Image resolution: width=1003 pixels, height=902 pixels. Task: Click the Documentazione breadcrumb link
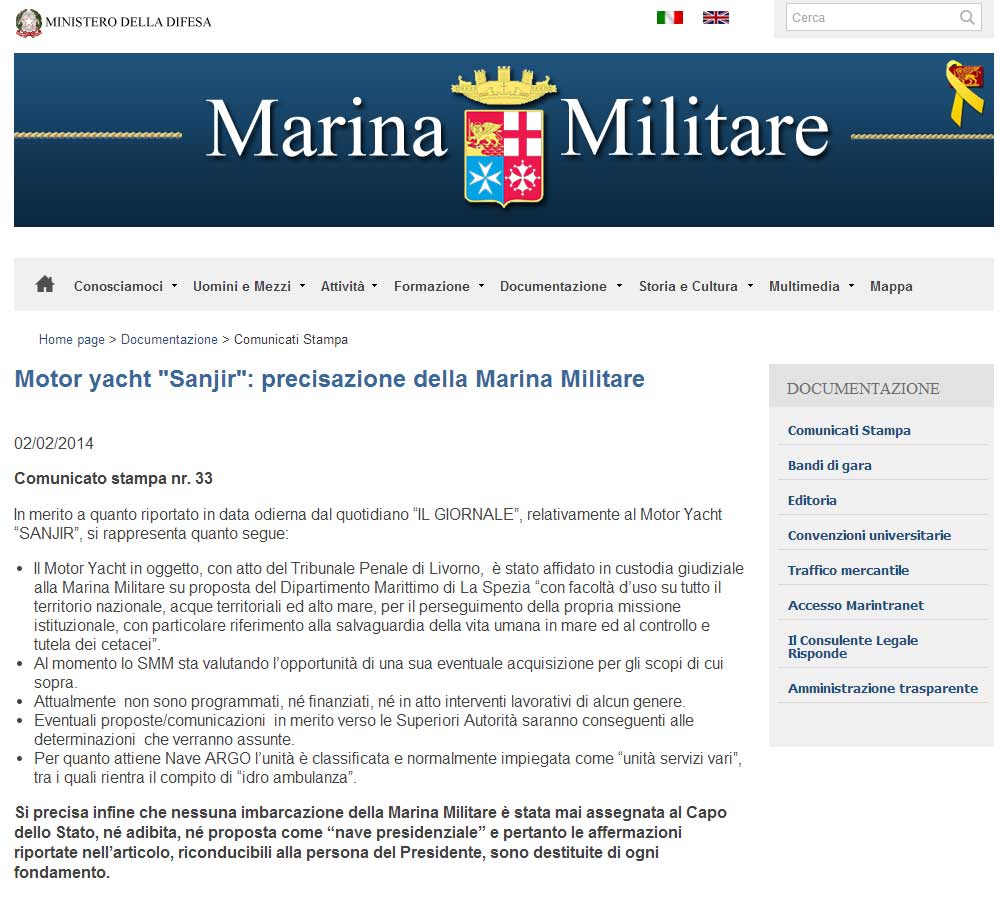click(x=169, y=340)
